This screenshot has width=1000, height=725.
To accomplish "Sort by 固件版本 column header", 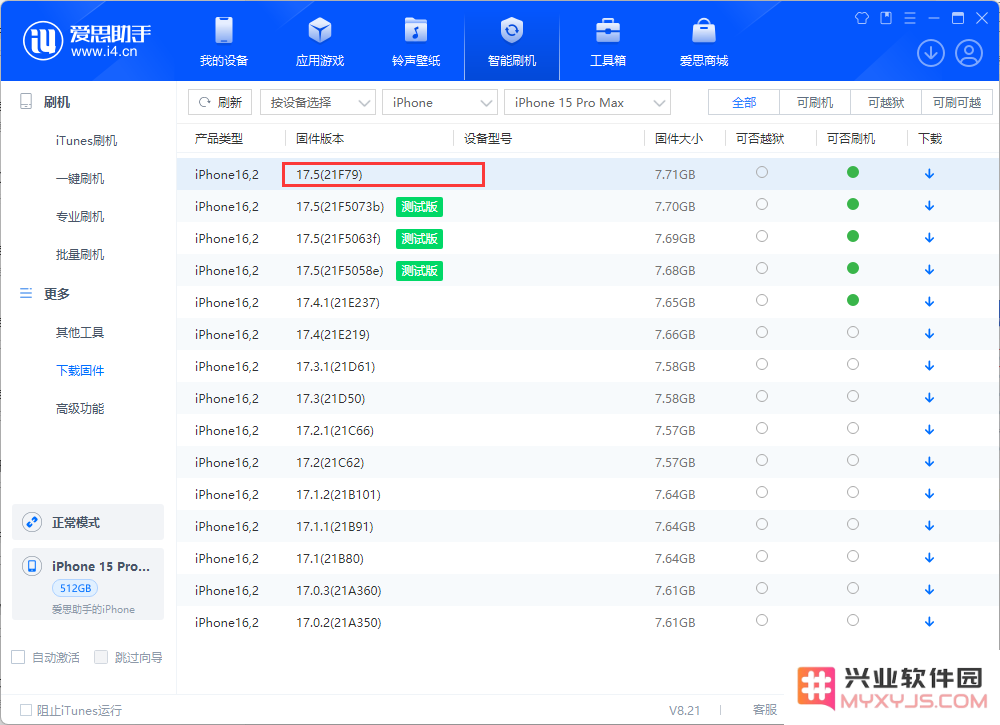I will [320, 138].
